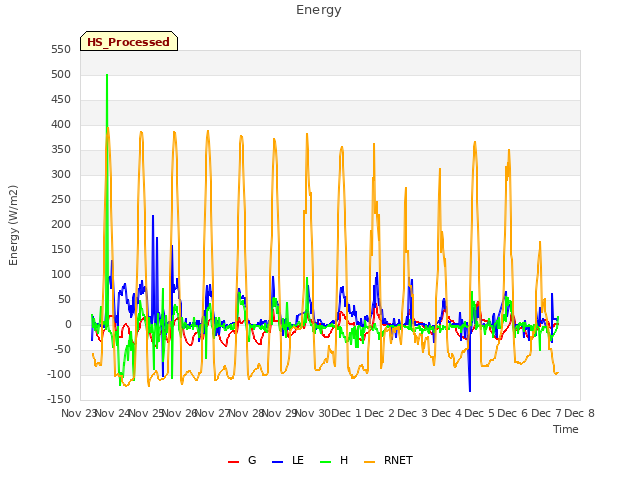Click the 550 y-axis tick label
The width and height of the screenshot is (640, 480).
click(61, 49)
